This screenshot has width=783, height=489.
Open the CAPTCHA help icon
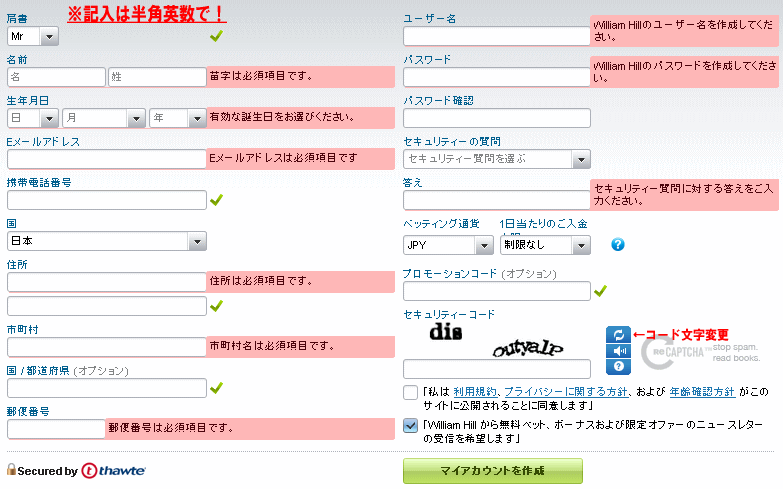coord(617,367)
